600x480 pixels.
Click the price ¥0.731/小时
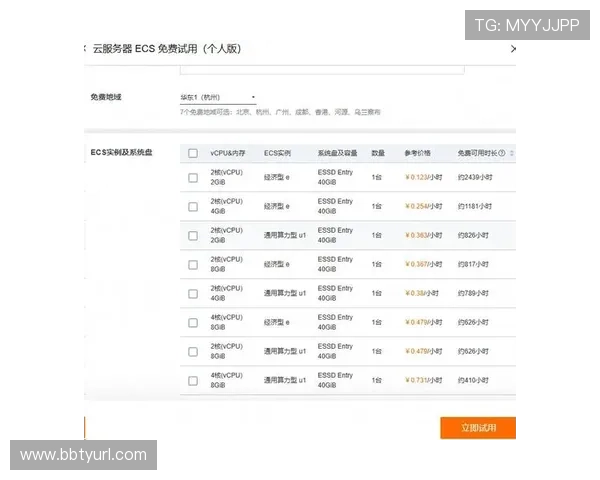pyautogui.click(x=424, y=380)
